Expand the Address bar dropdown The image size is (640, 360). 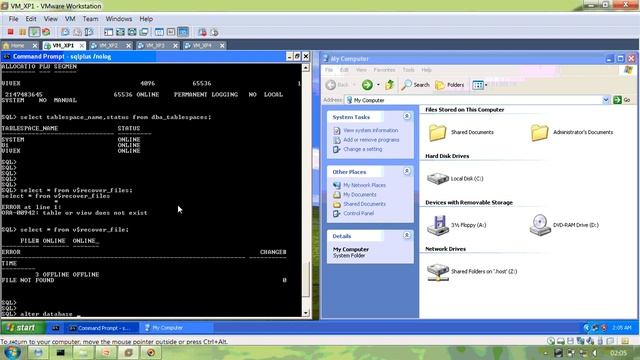point(606,100)
